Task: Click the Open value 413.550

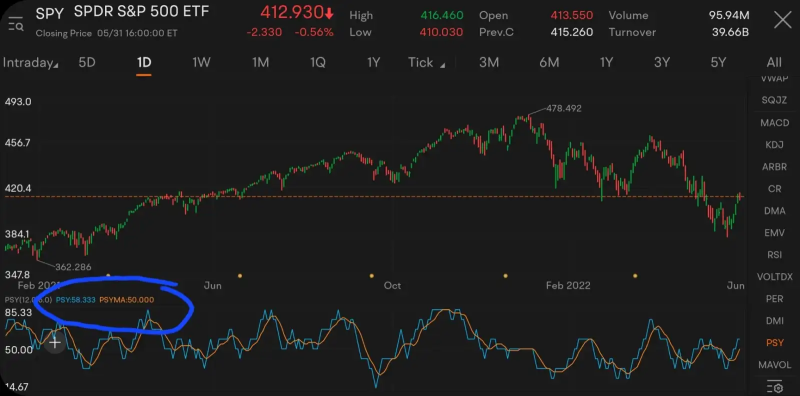Action: (x=571, y=15)
